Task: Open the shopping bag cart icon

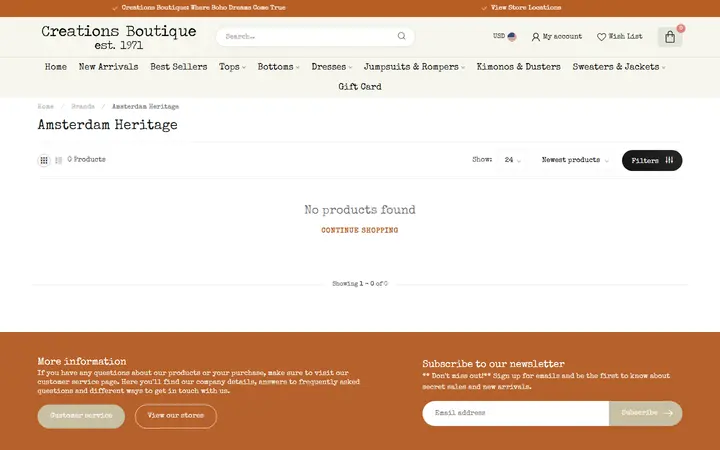Action: point(670,37)
